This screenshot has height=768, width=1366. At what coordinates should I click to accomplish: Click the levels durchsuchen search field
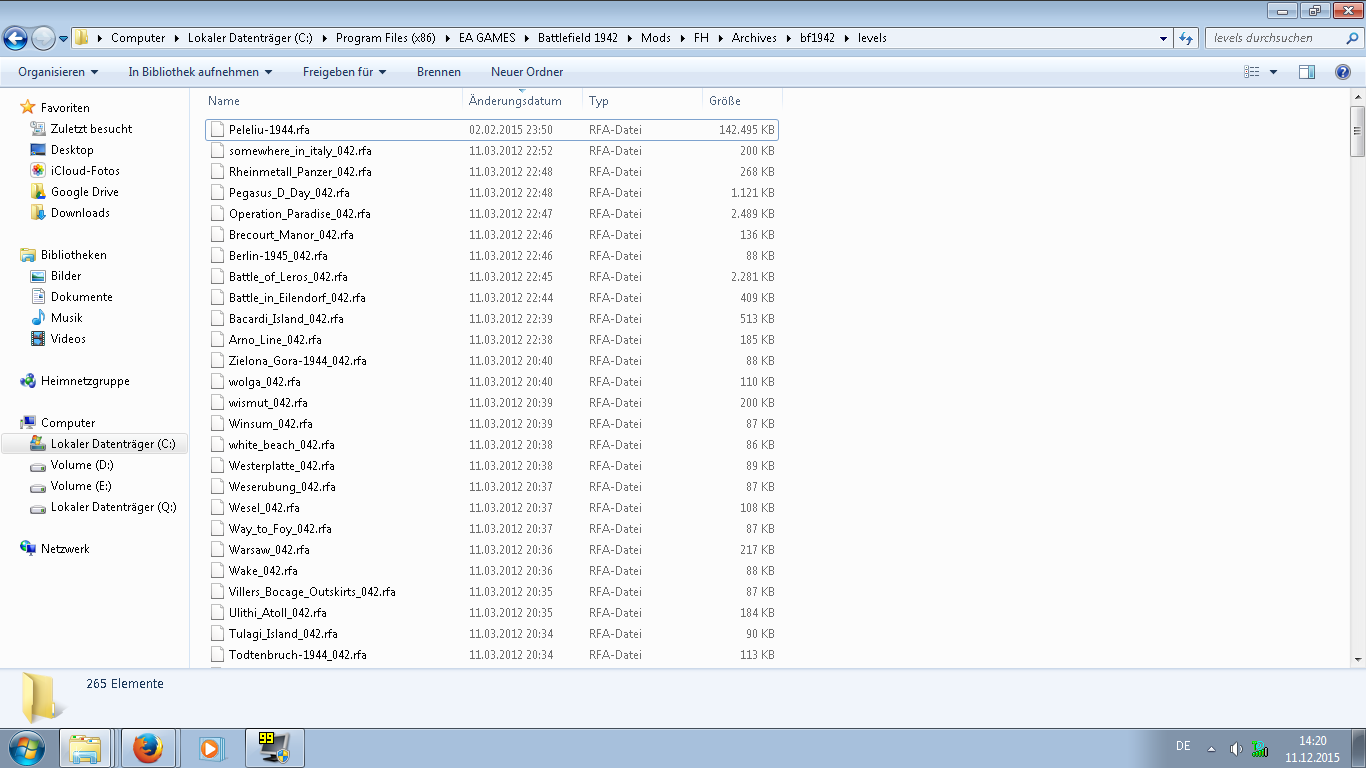tap(1270, 38)
